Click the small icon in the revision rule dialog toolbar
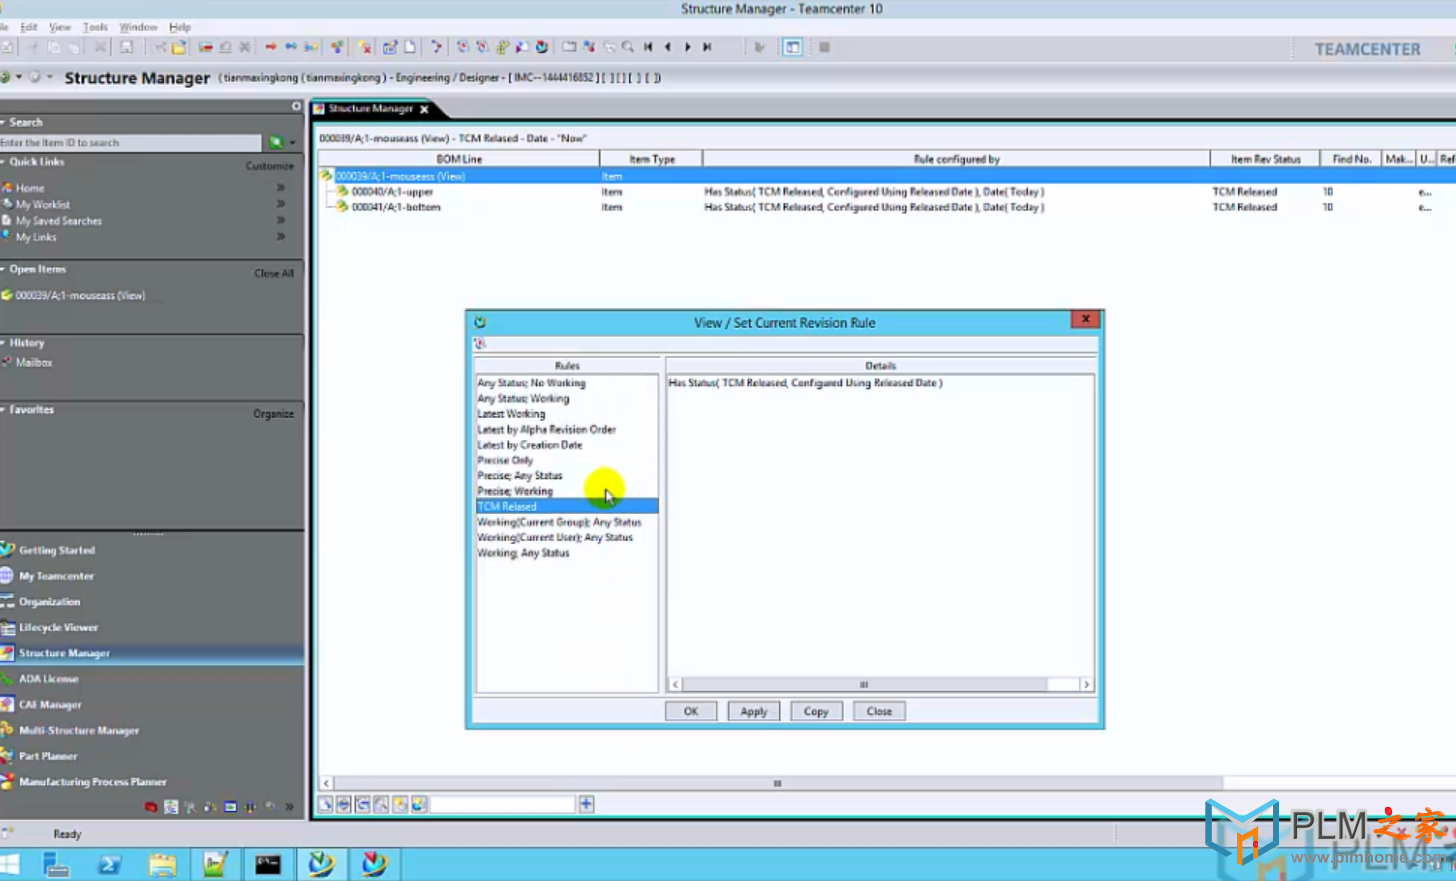This screenshot has width=1456, height=881. point(480,344)
